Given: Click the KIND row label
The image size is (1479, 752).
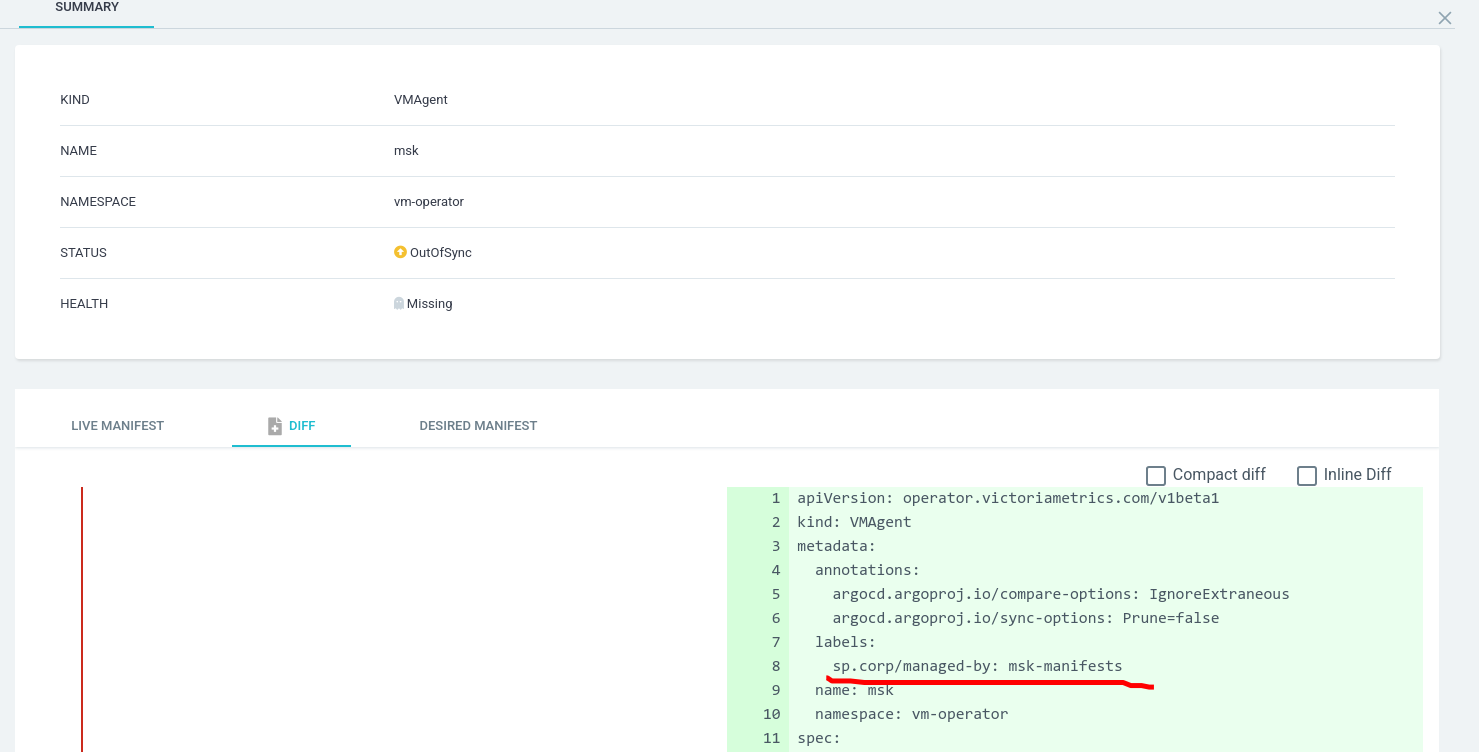Looking at the screenshot, I should tap(74, 99).
